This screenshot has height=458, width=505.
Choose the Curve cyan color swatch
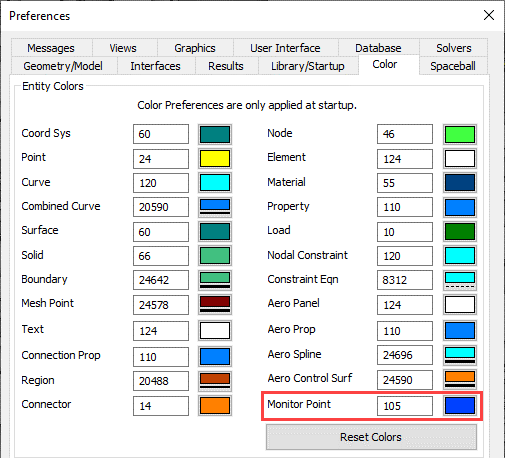(215, 183)
